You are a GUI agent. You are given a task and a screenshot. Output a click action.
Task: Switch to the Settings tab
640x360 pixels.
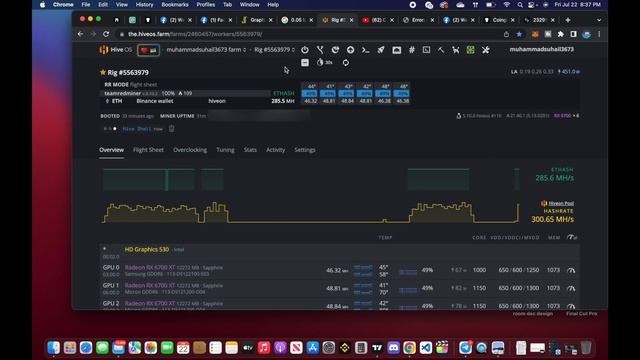(x=305, y=150)
